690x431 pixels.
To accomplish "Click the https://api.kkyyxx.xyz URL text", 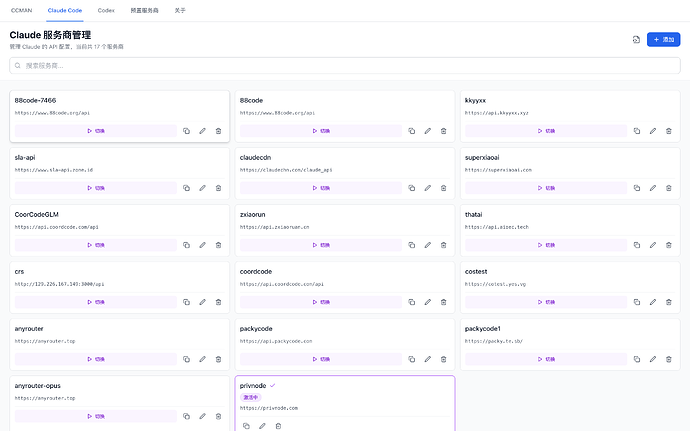I will (497, 113).
